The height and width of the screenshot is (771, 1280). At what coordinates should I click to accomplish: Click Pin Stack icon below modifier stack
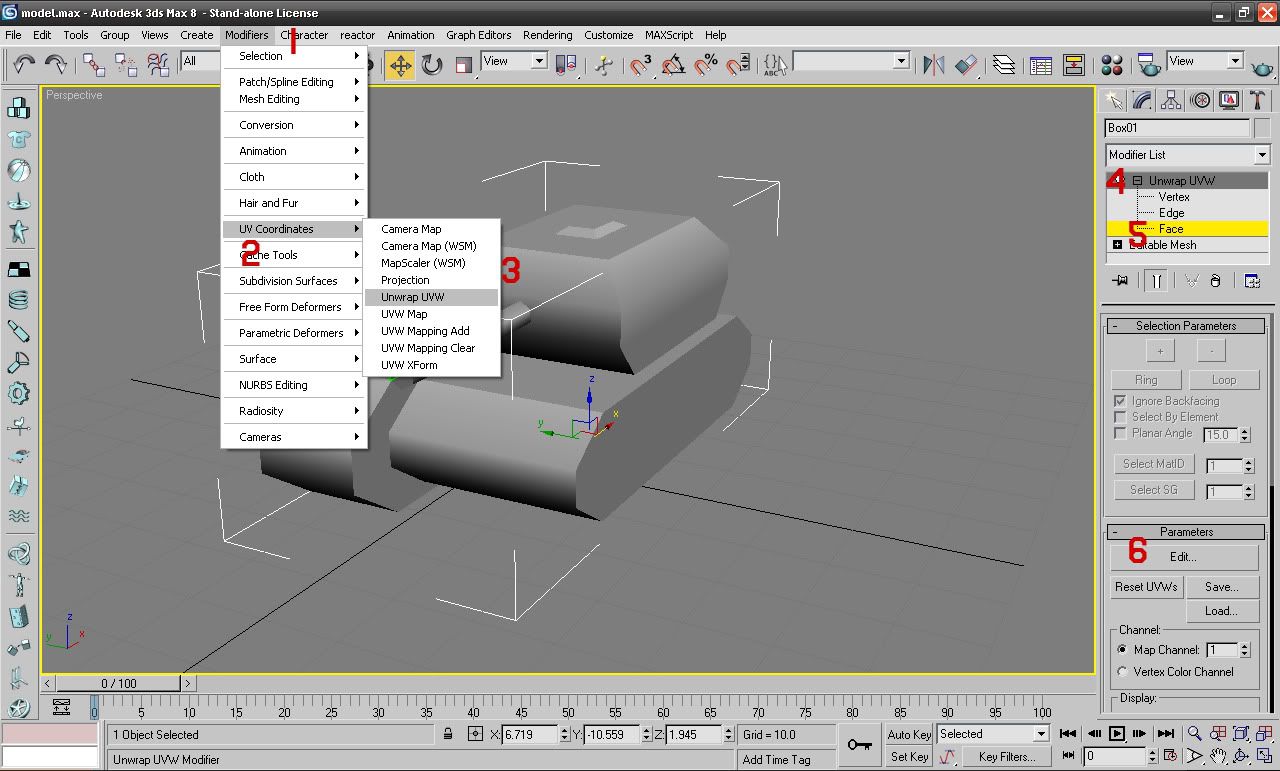pos(1120,281)
